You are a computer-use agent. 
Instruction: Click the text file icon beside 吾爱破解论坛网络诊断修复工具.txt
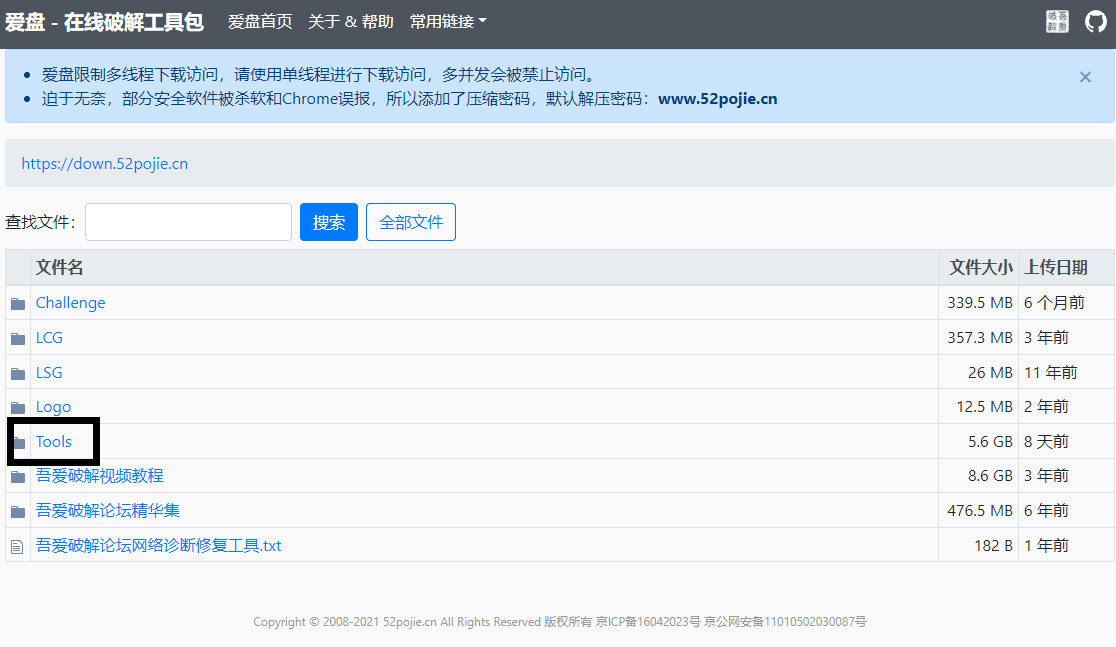click(x=17, y=547)
